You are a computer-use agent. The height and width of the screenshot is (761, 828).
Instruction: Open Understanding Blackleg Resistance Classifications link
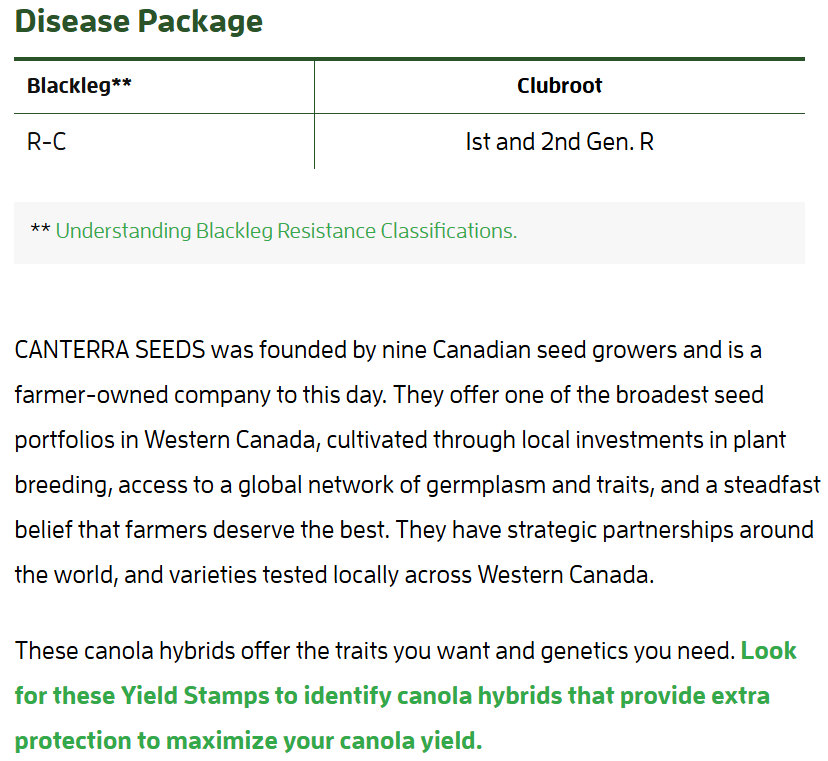[x=286, y=231]
